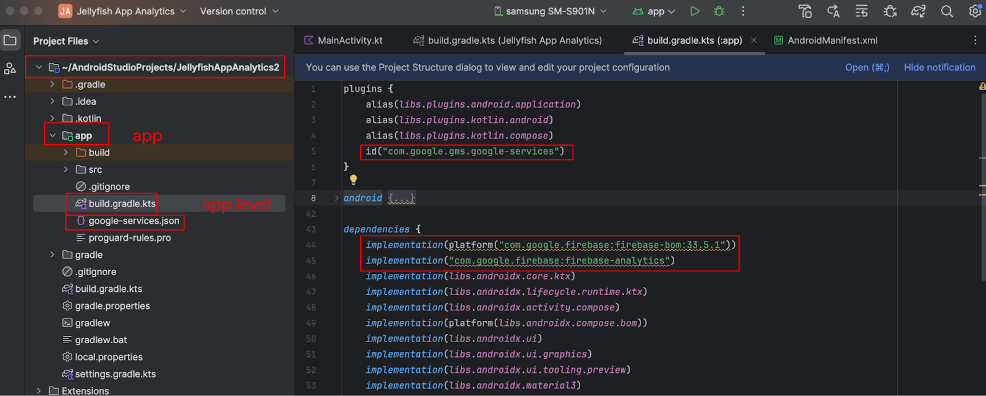Debug app with the green bug icon
This screenshot has height=396, width=986.
point(719,11)
